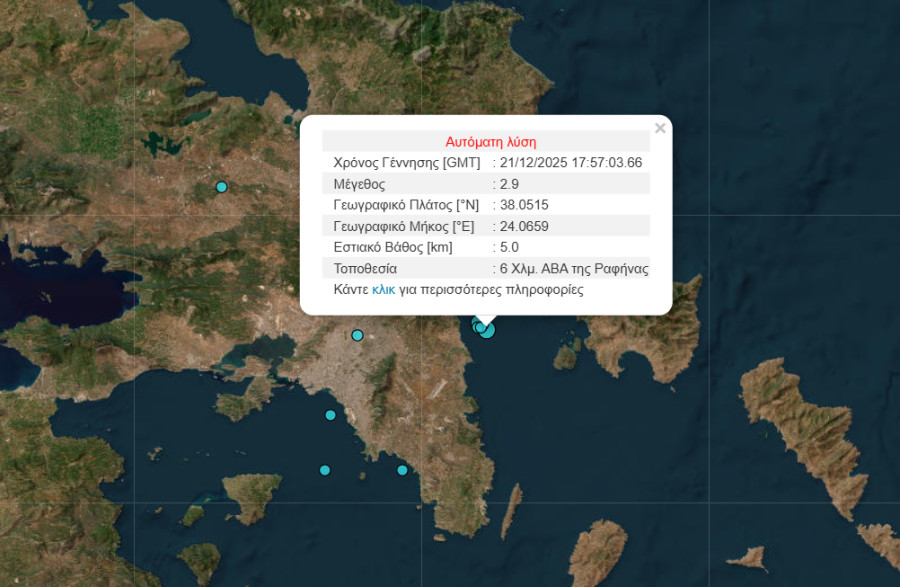Click the latitude value 38.0515

(x=524, y=205)
